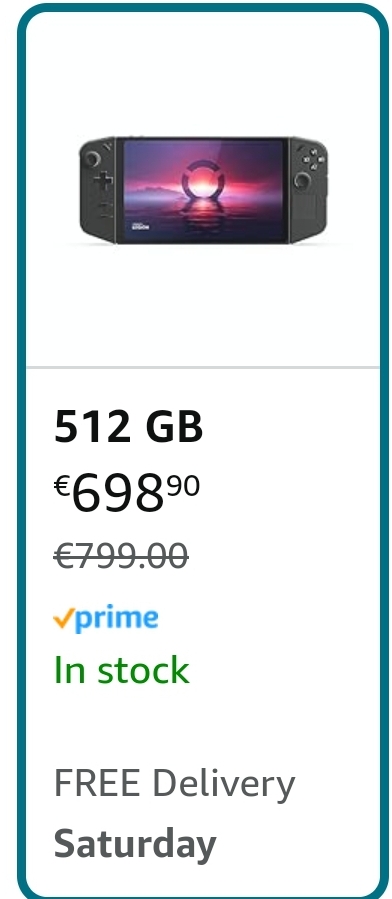Click the divider line below the product image
This screenshot has height=899, width=392.
click(203, 367)
